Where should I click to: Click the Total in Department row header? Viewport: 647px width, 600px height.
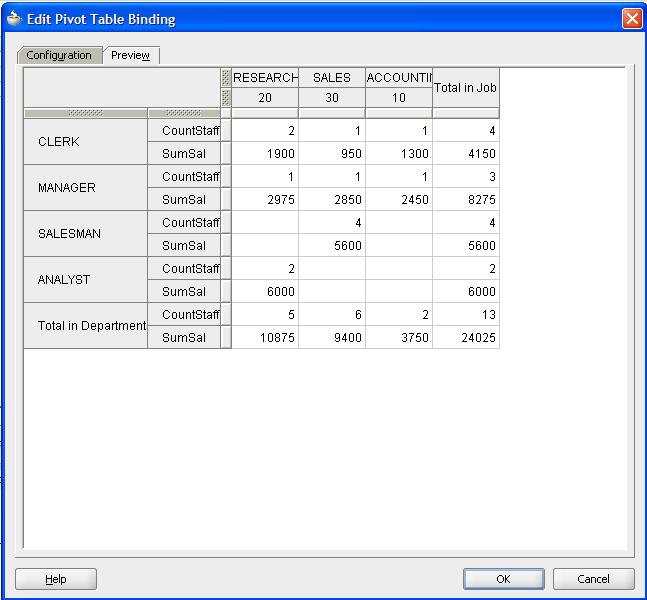point(85,326)
